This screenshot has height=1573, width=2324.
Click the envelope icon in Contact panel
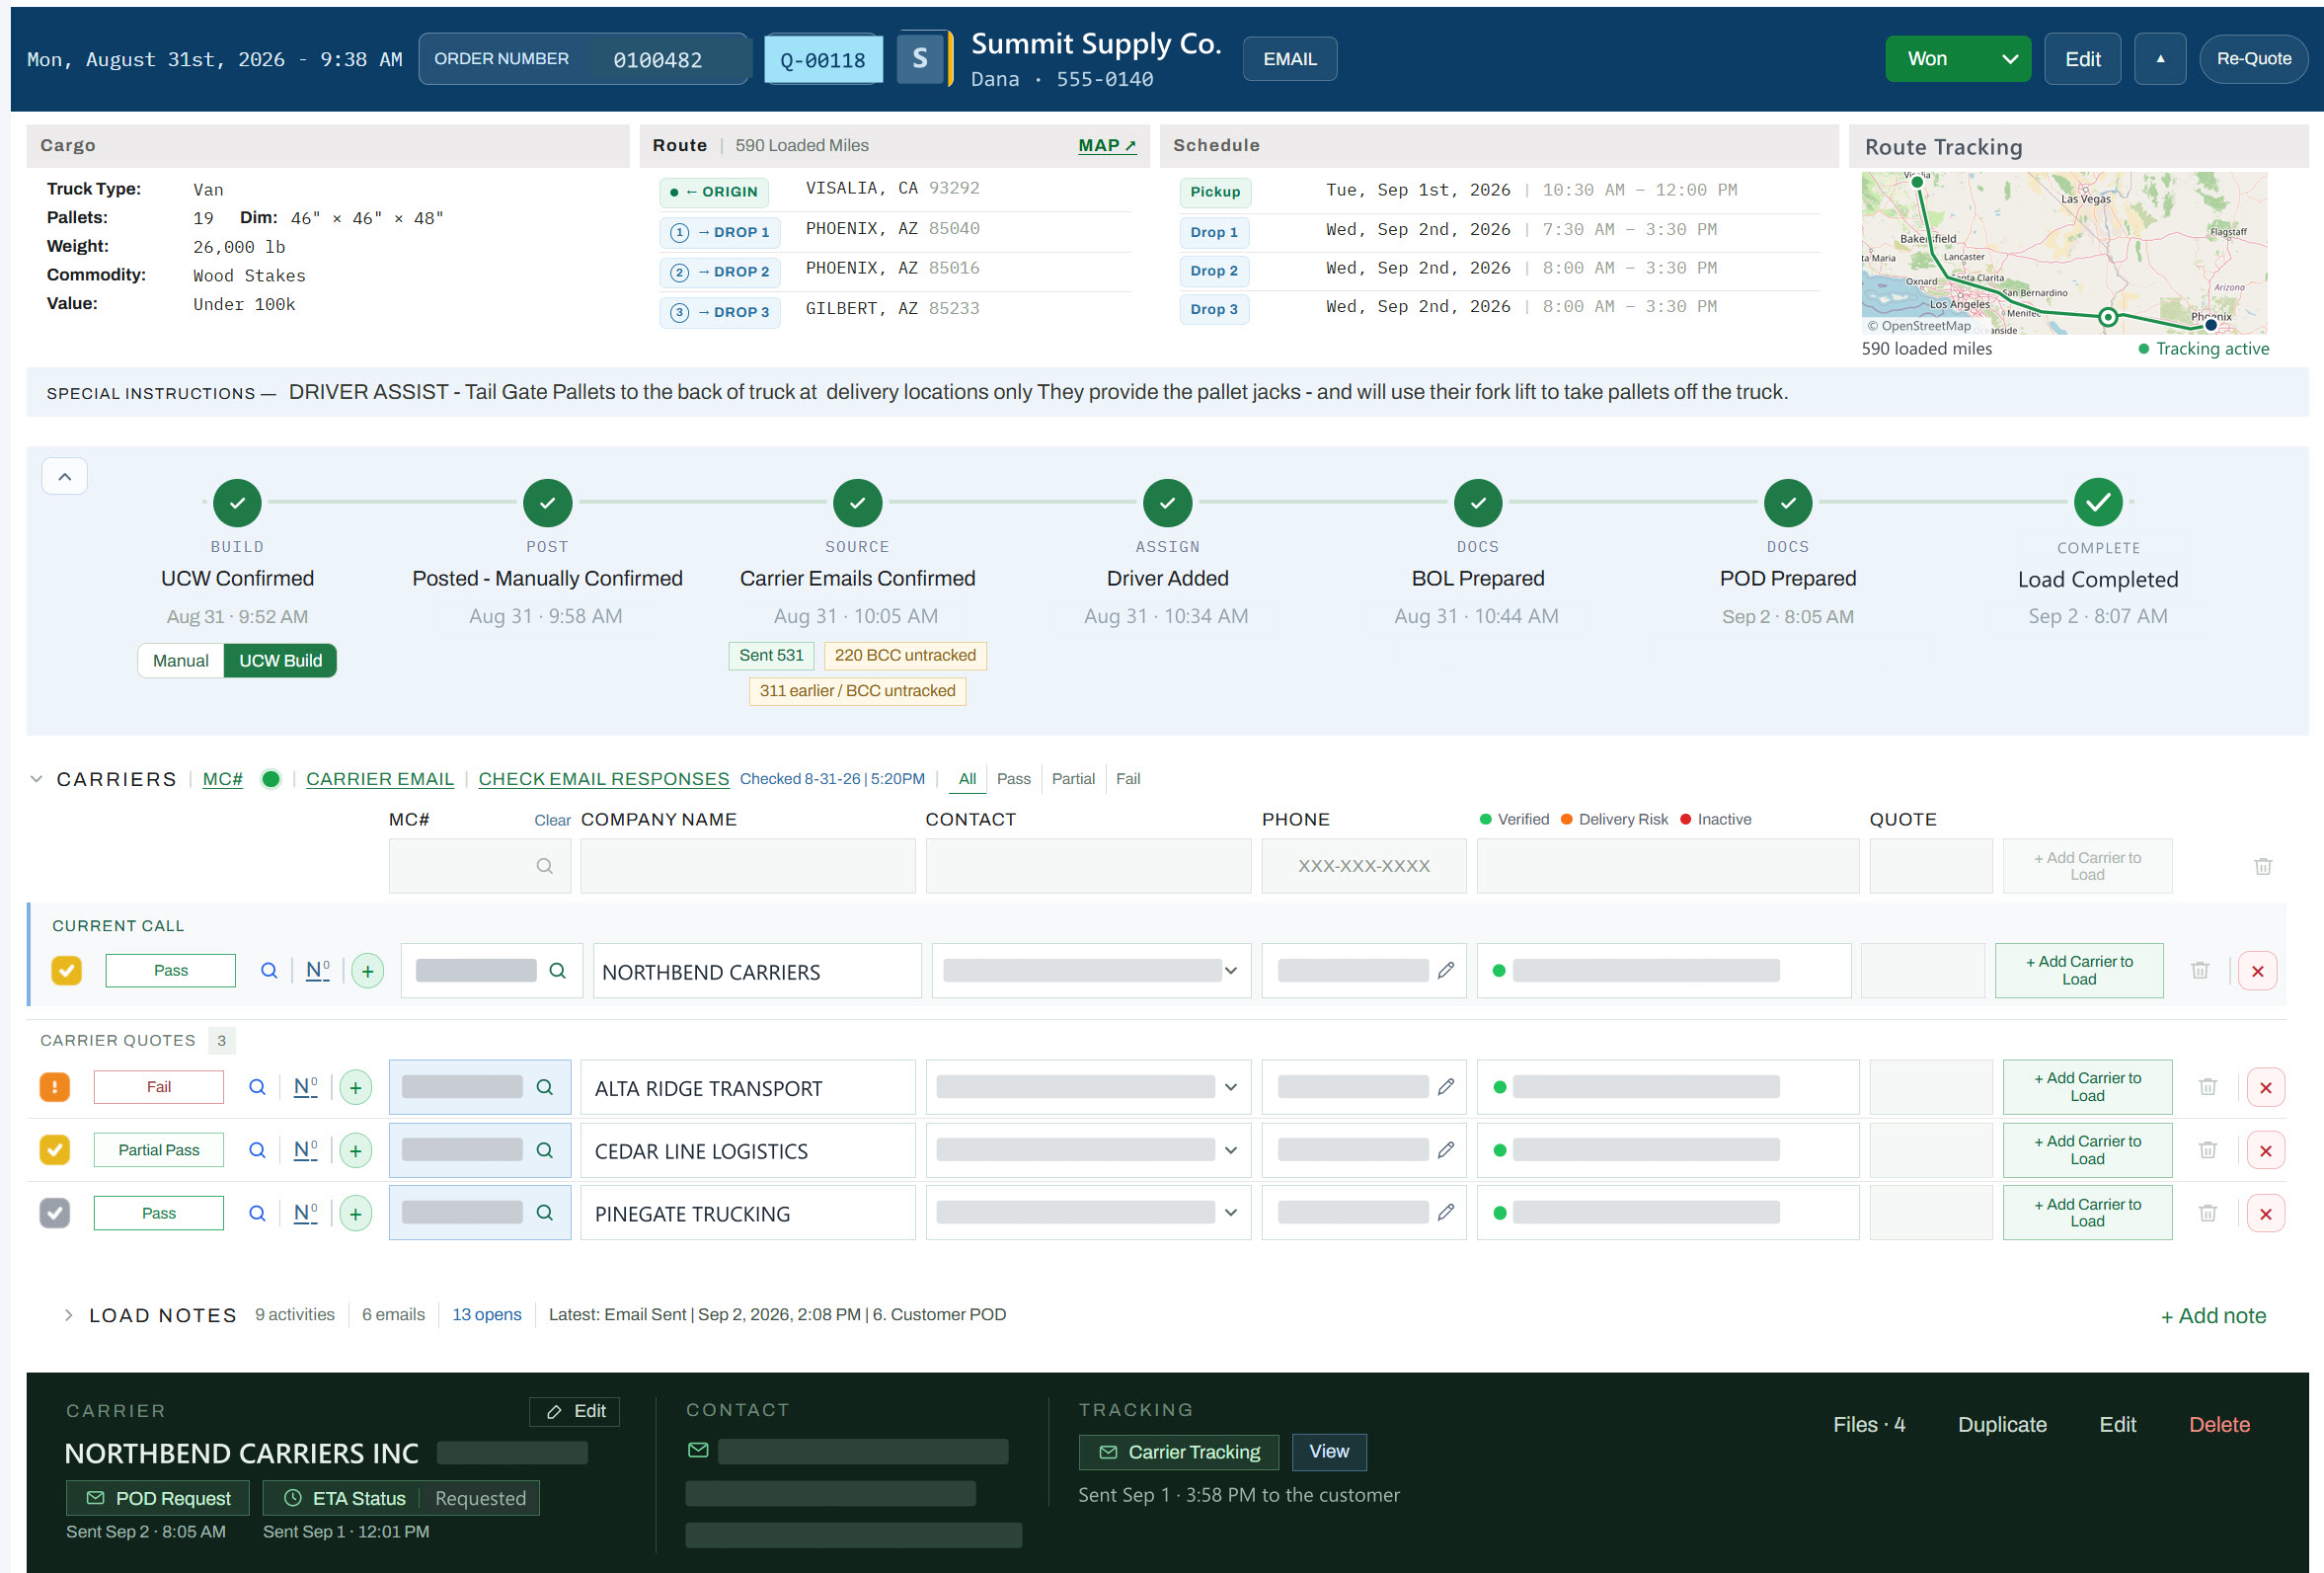coord(698,1450)
